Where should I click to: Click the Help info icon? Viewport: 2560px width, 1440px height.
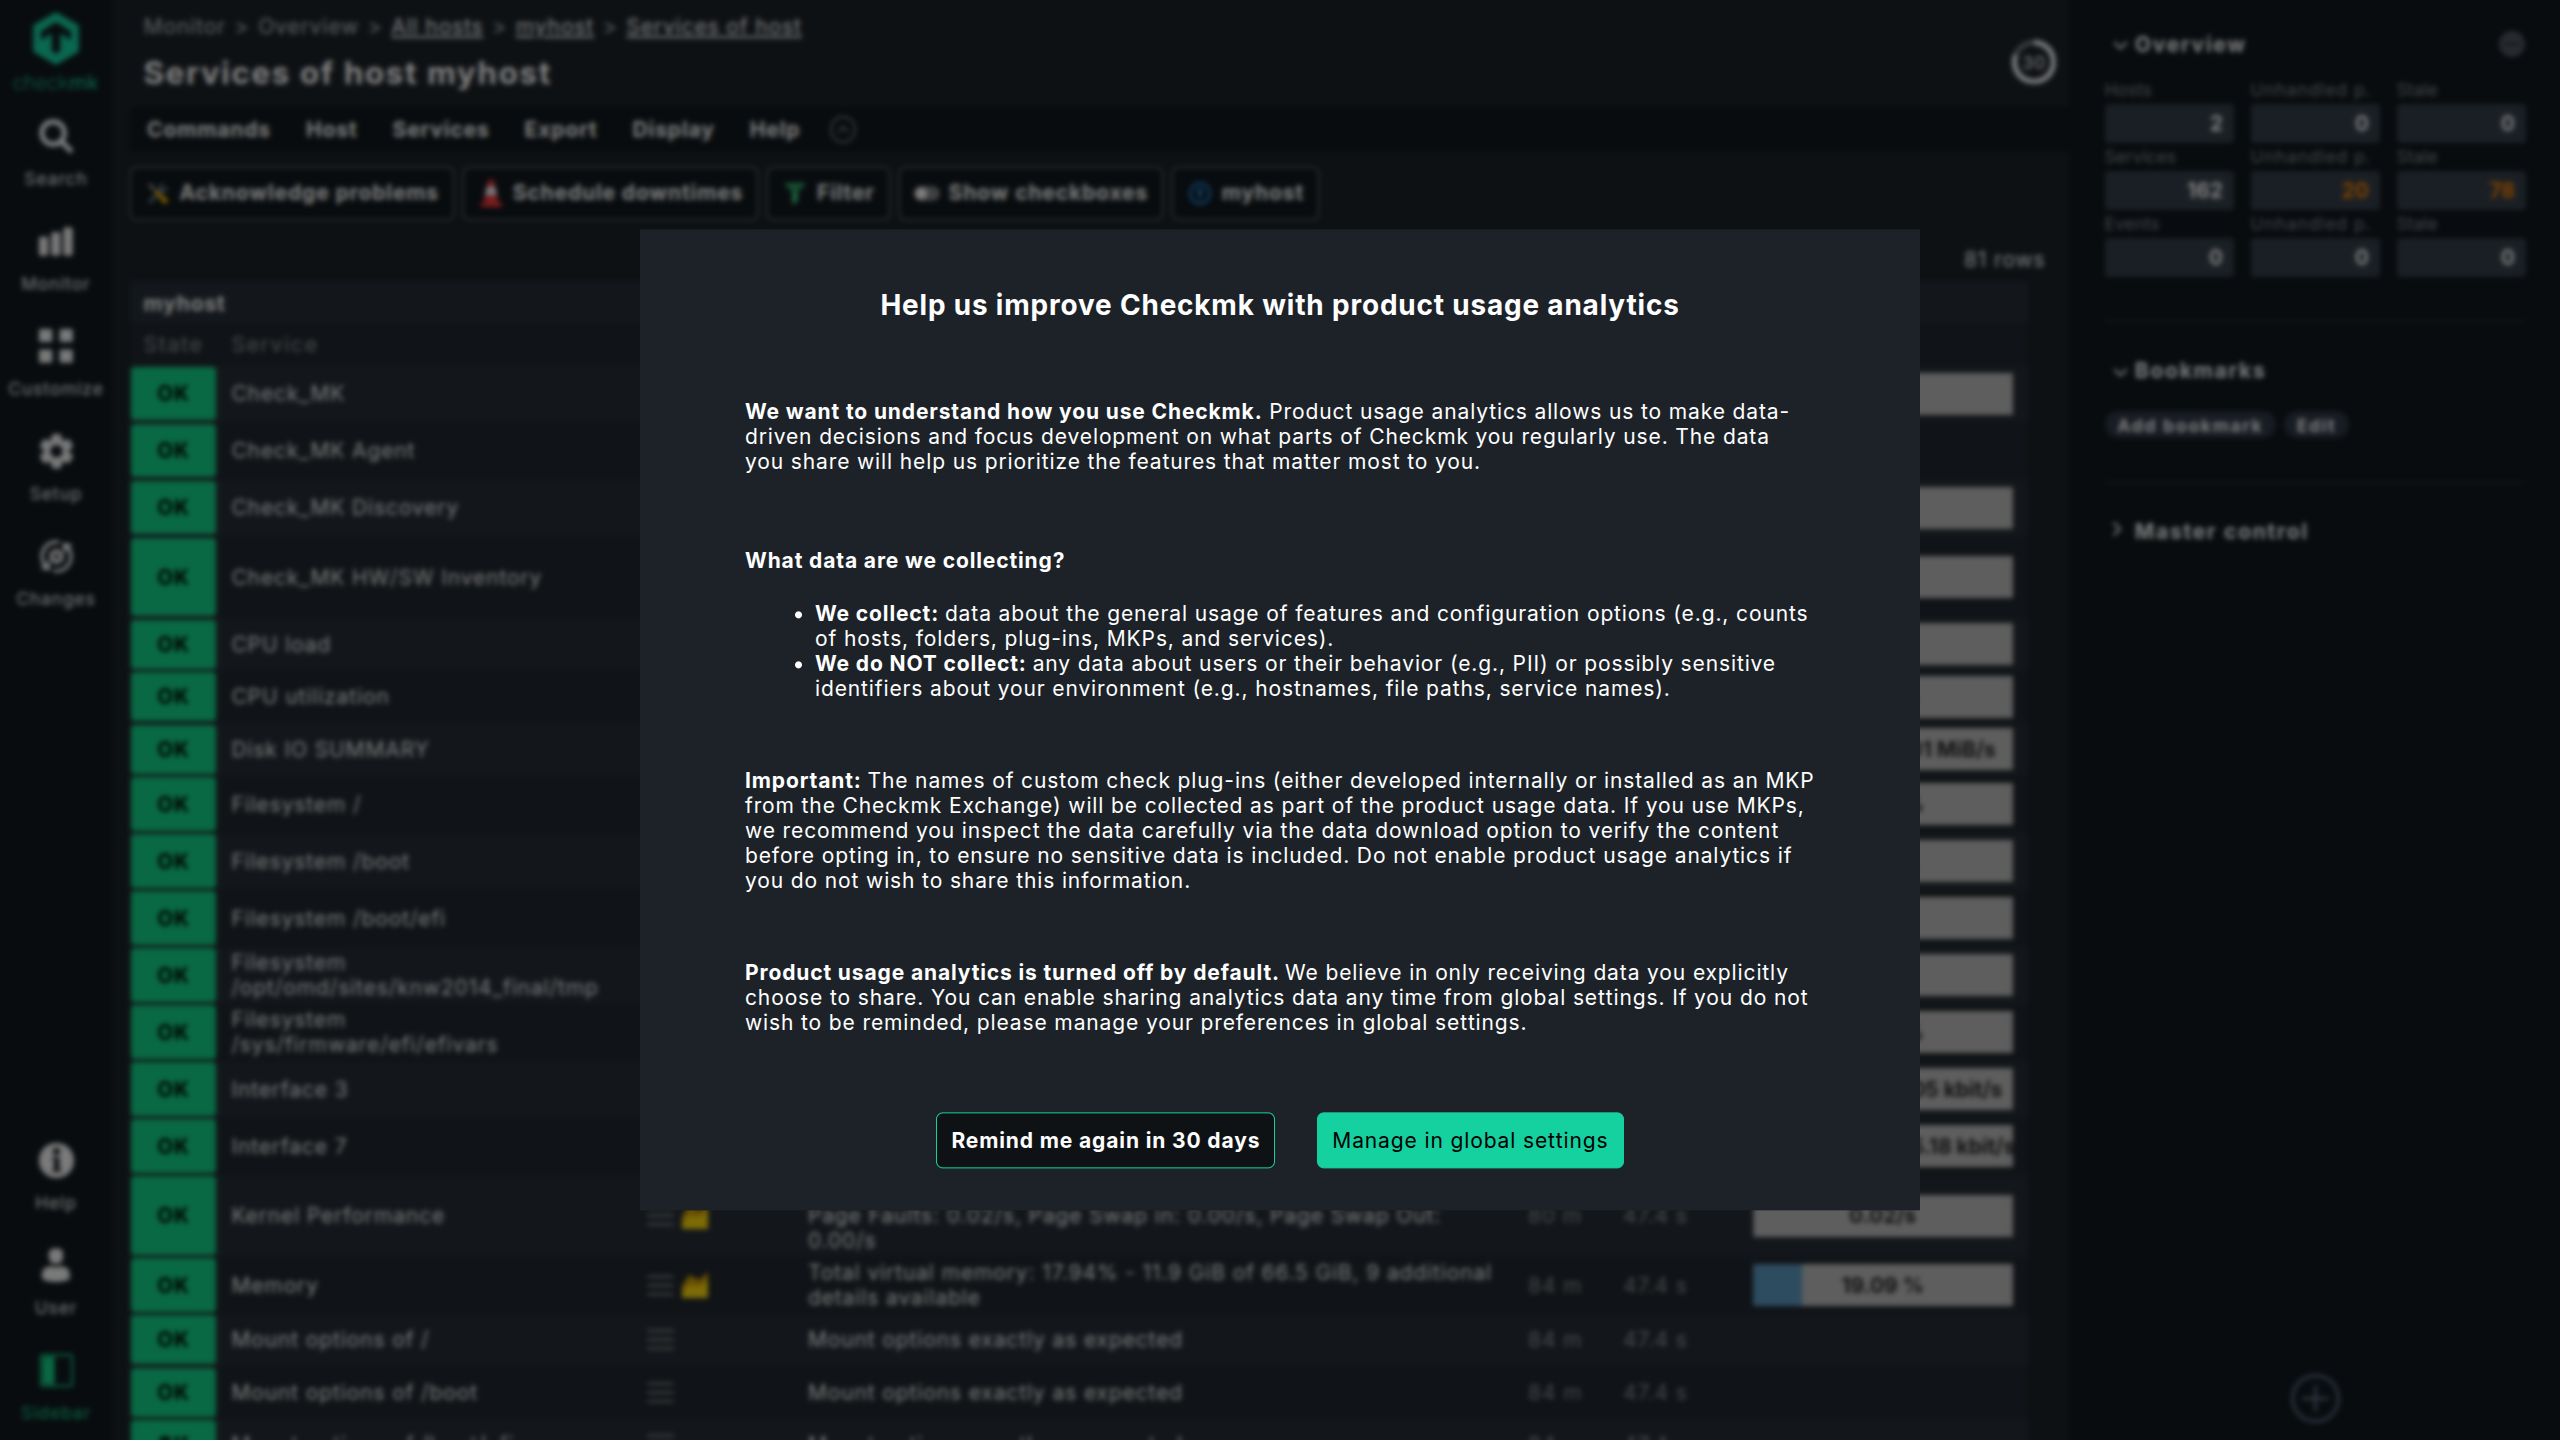[x=55, y=1163]
